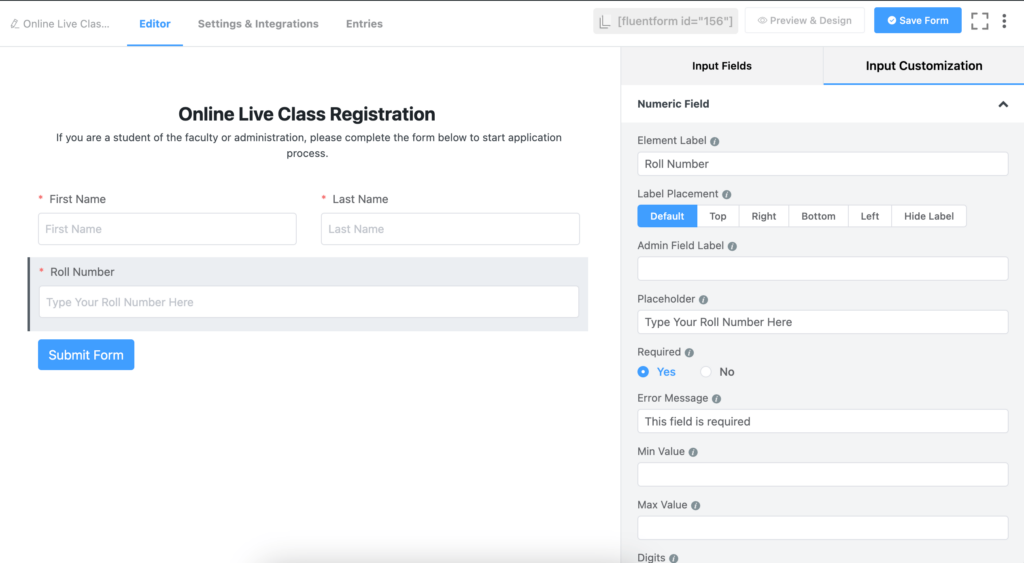Image resolution: width=1024 pixels, height=563 pixels.
Task: Click the pencil icon beside form title
Action: tap(14, 24)
